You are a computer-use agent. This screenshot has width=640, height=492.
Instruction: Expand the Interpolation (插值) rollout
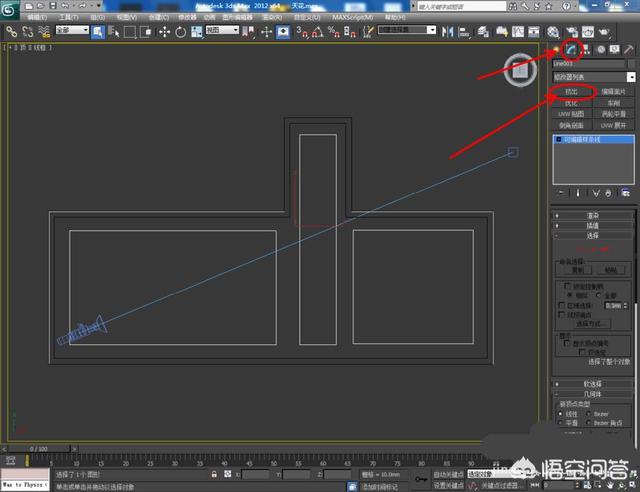pos(593,225)
